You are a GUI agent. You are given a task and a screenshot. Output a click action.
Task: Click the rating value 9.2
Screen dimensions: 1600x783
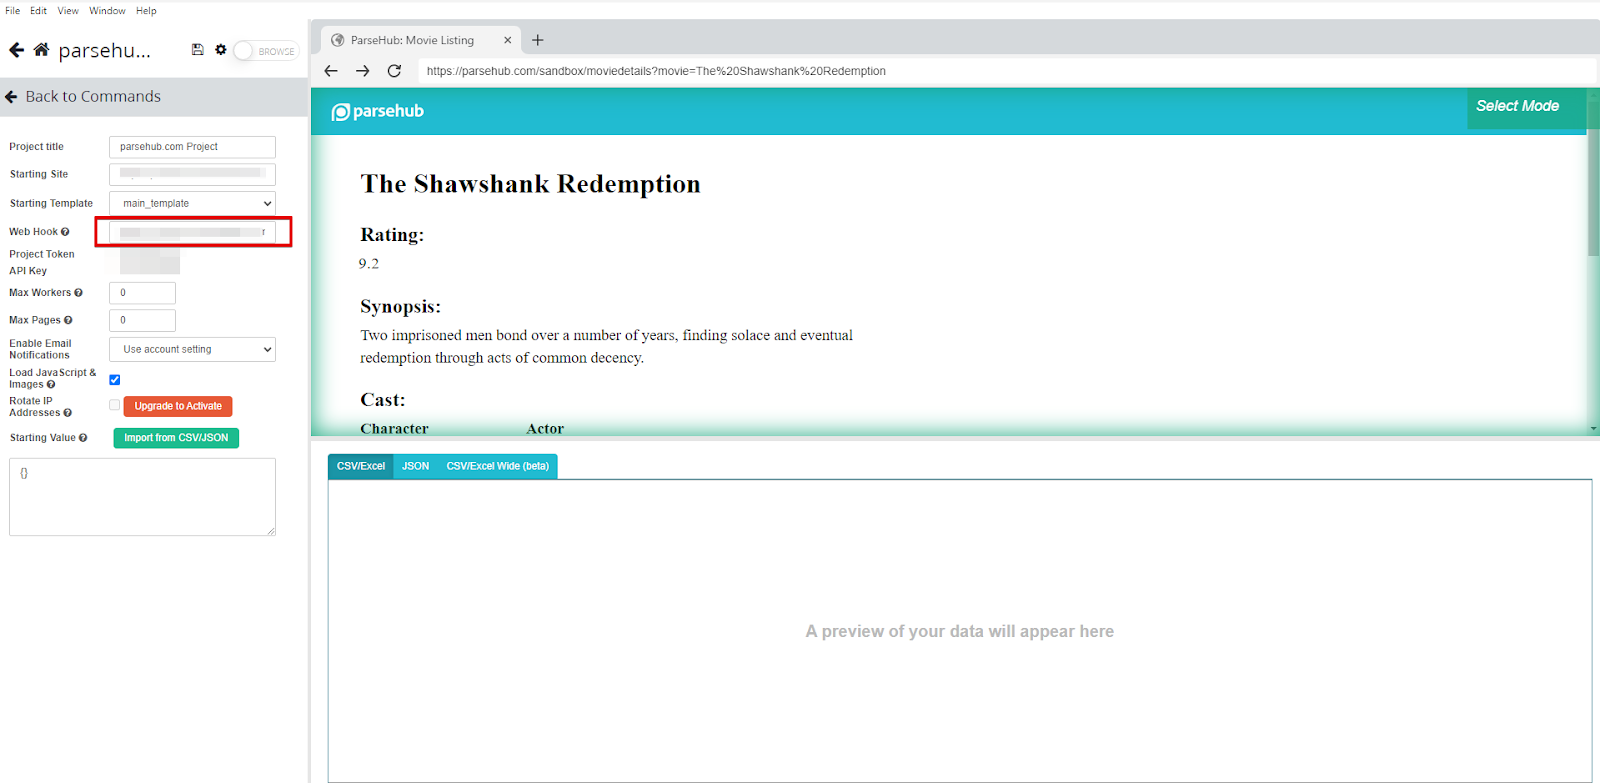pyautogui.click(x=369, y=264)
